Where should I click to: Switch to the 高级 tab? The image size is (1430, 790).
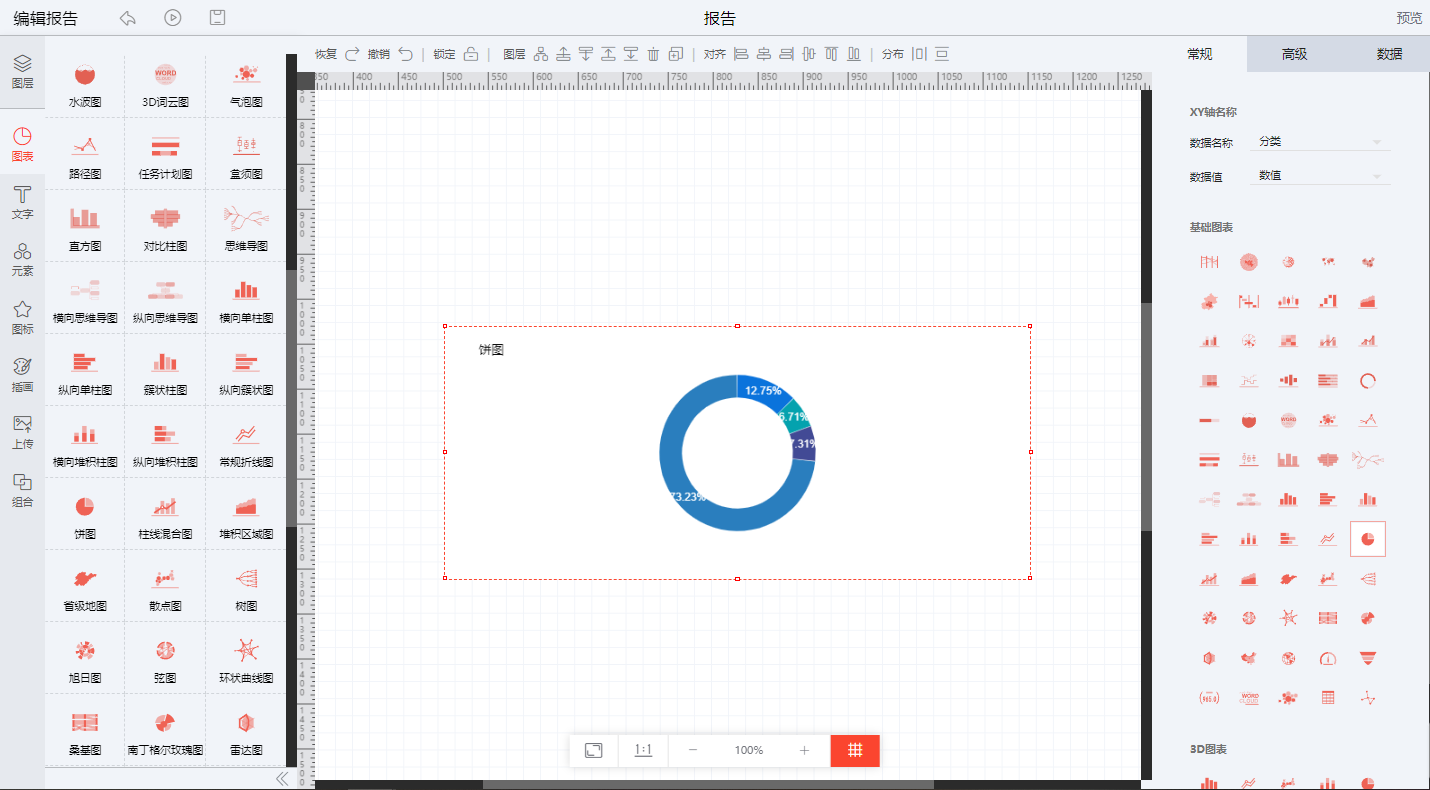tap(1294, 54)
